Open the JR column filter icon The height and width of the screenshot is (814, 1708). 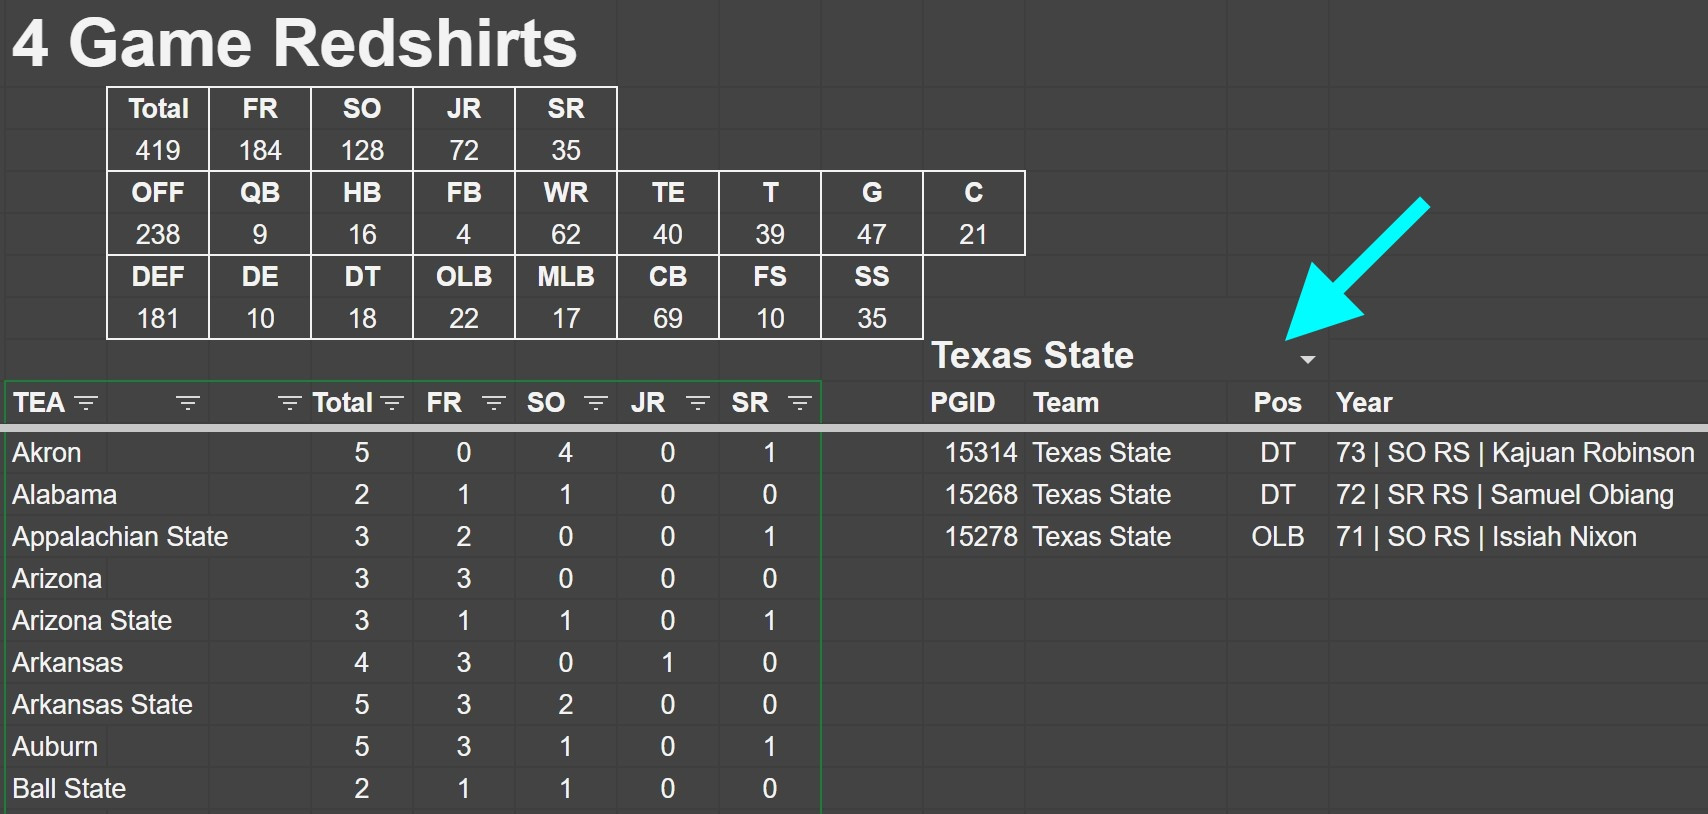click(x=698, y=403)
